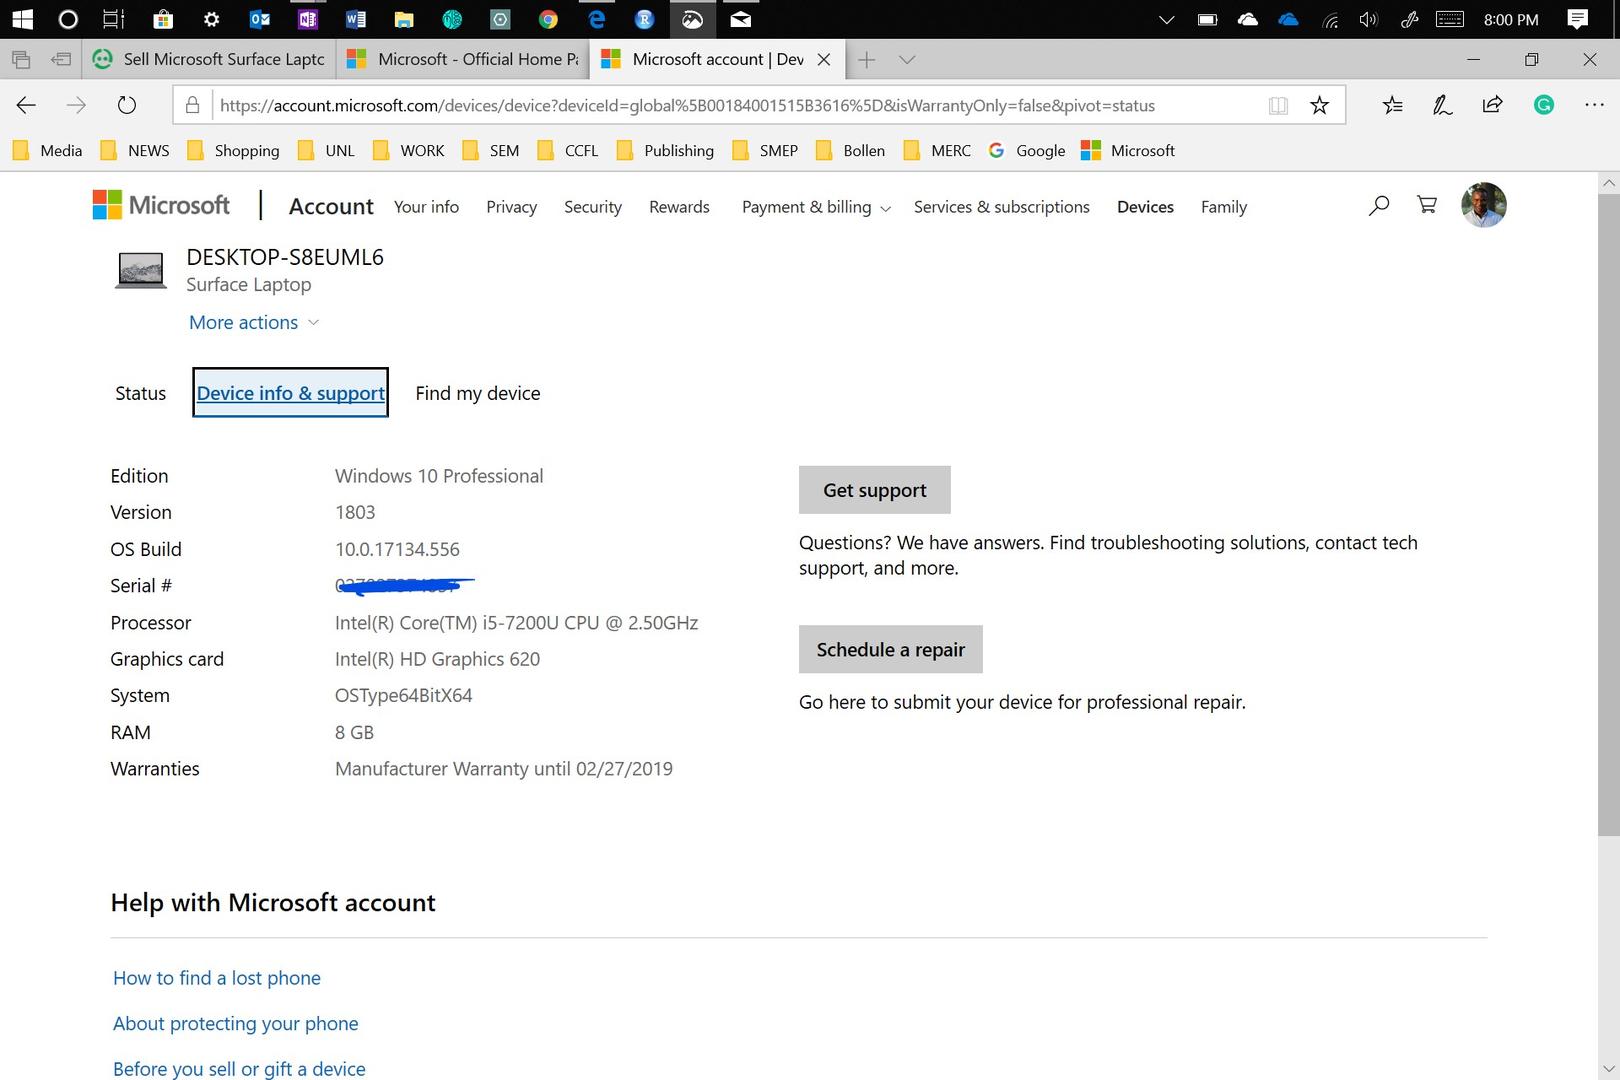1620x1080 pixels.
Task: Open Before you sell or gift link
Action: tap(239, 1069)
